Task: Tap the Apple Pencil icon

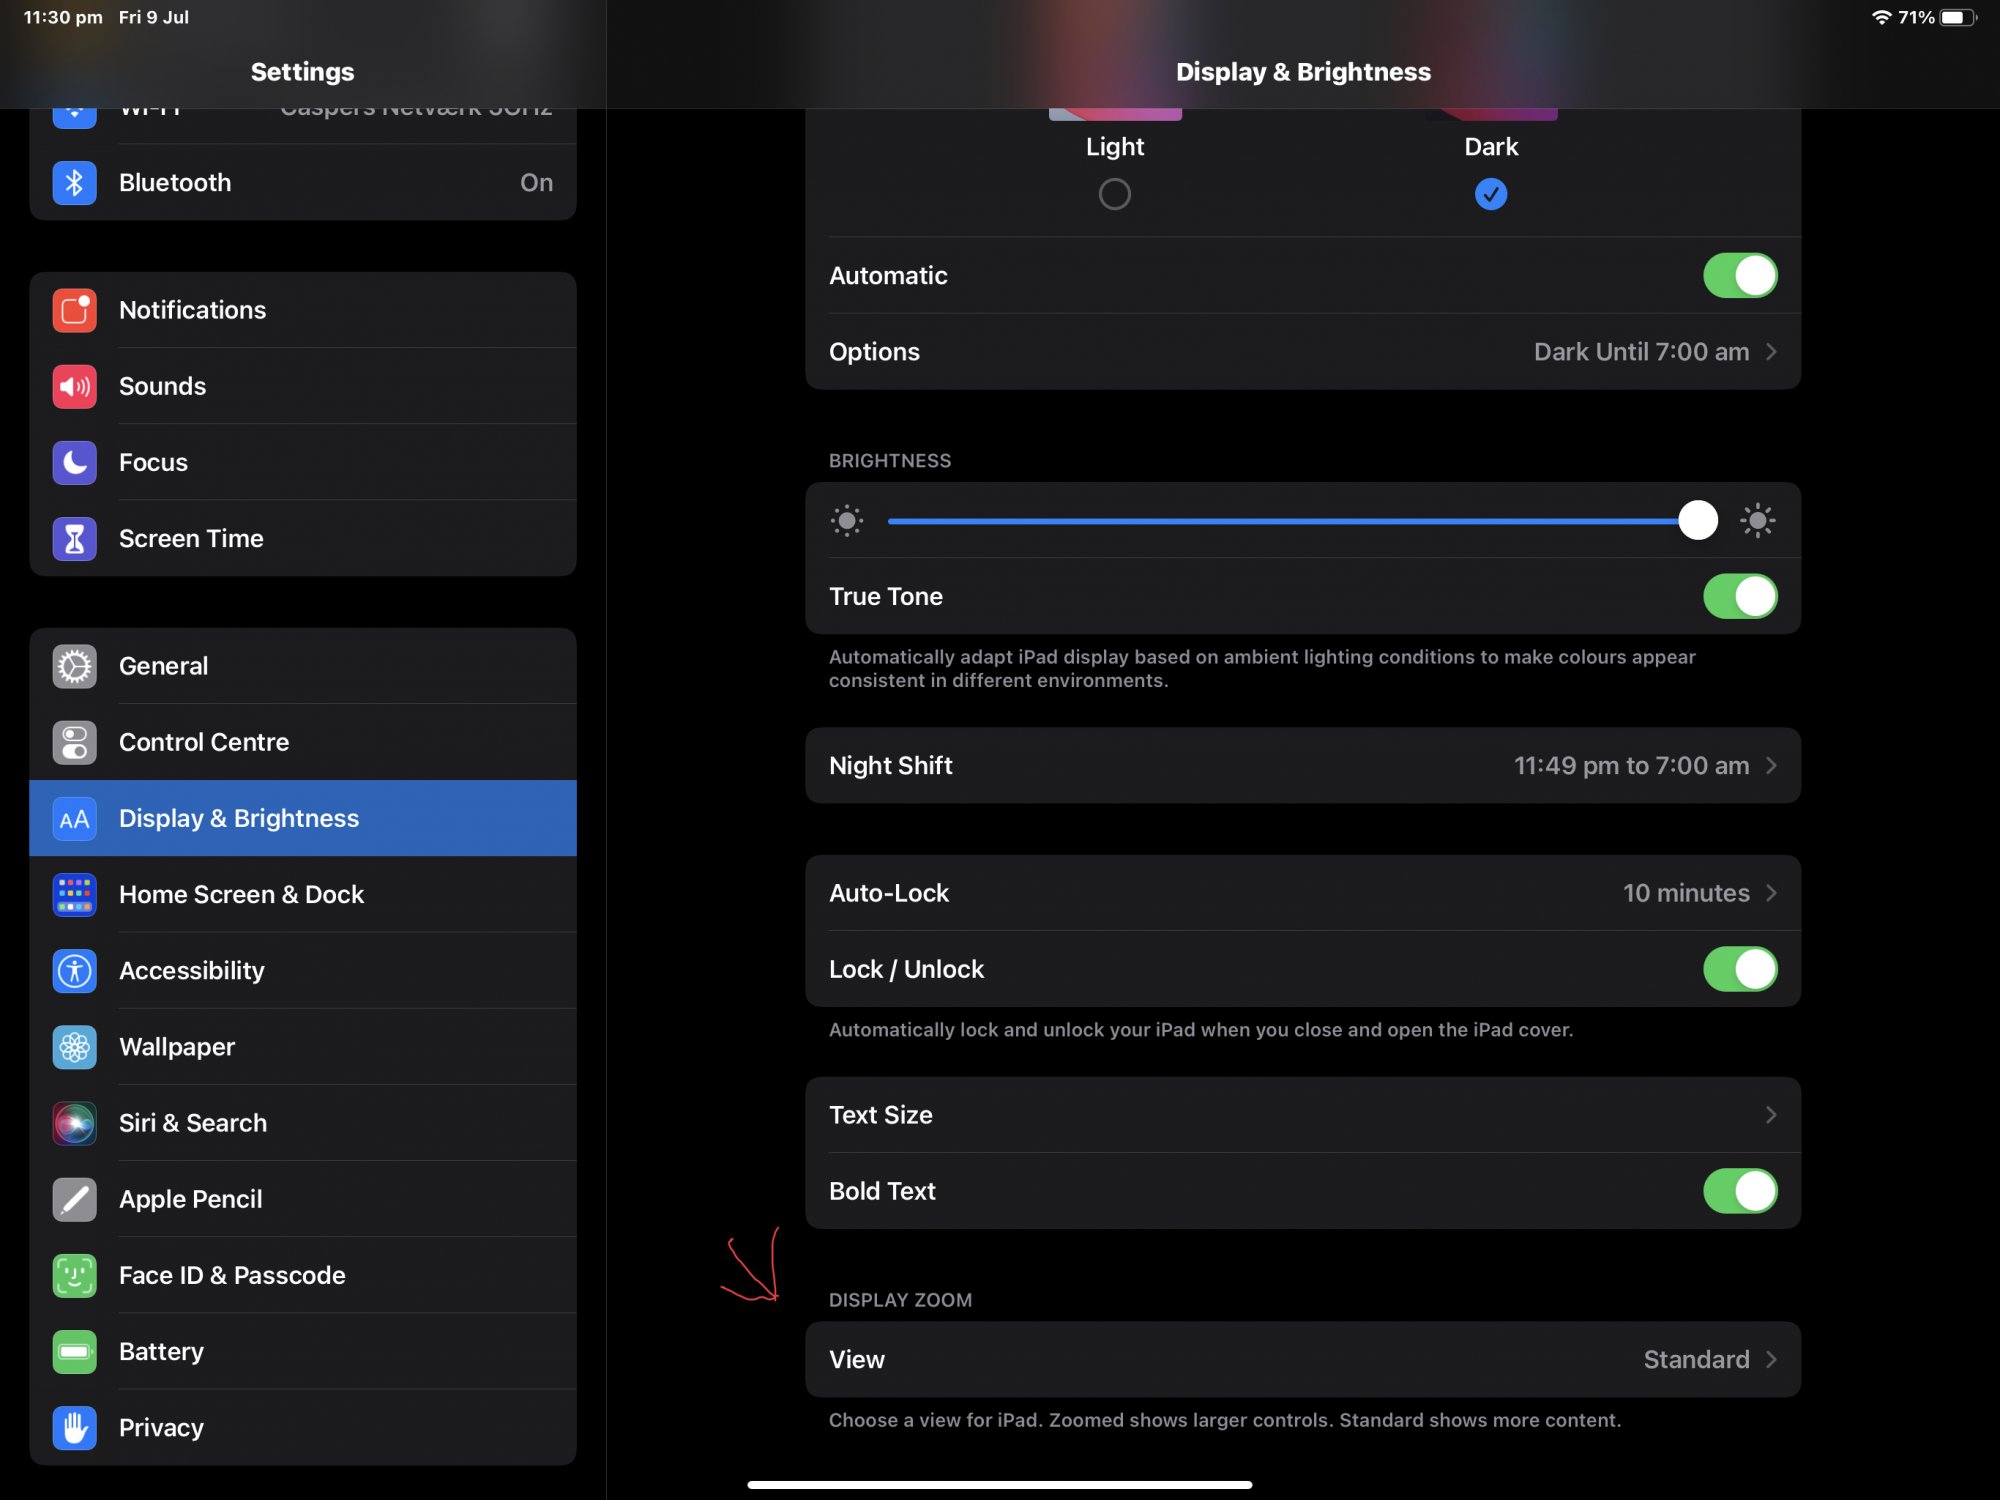Action: coord(74,1199)
